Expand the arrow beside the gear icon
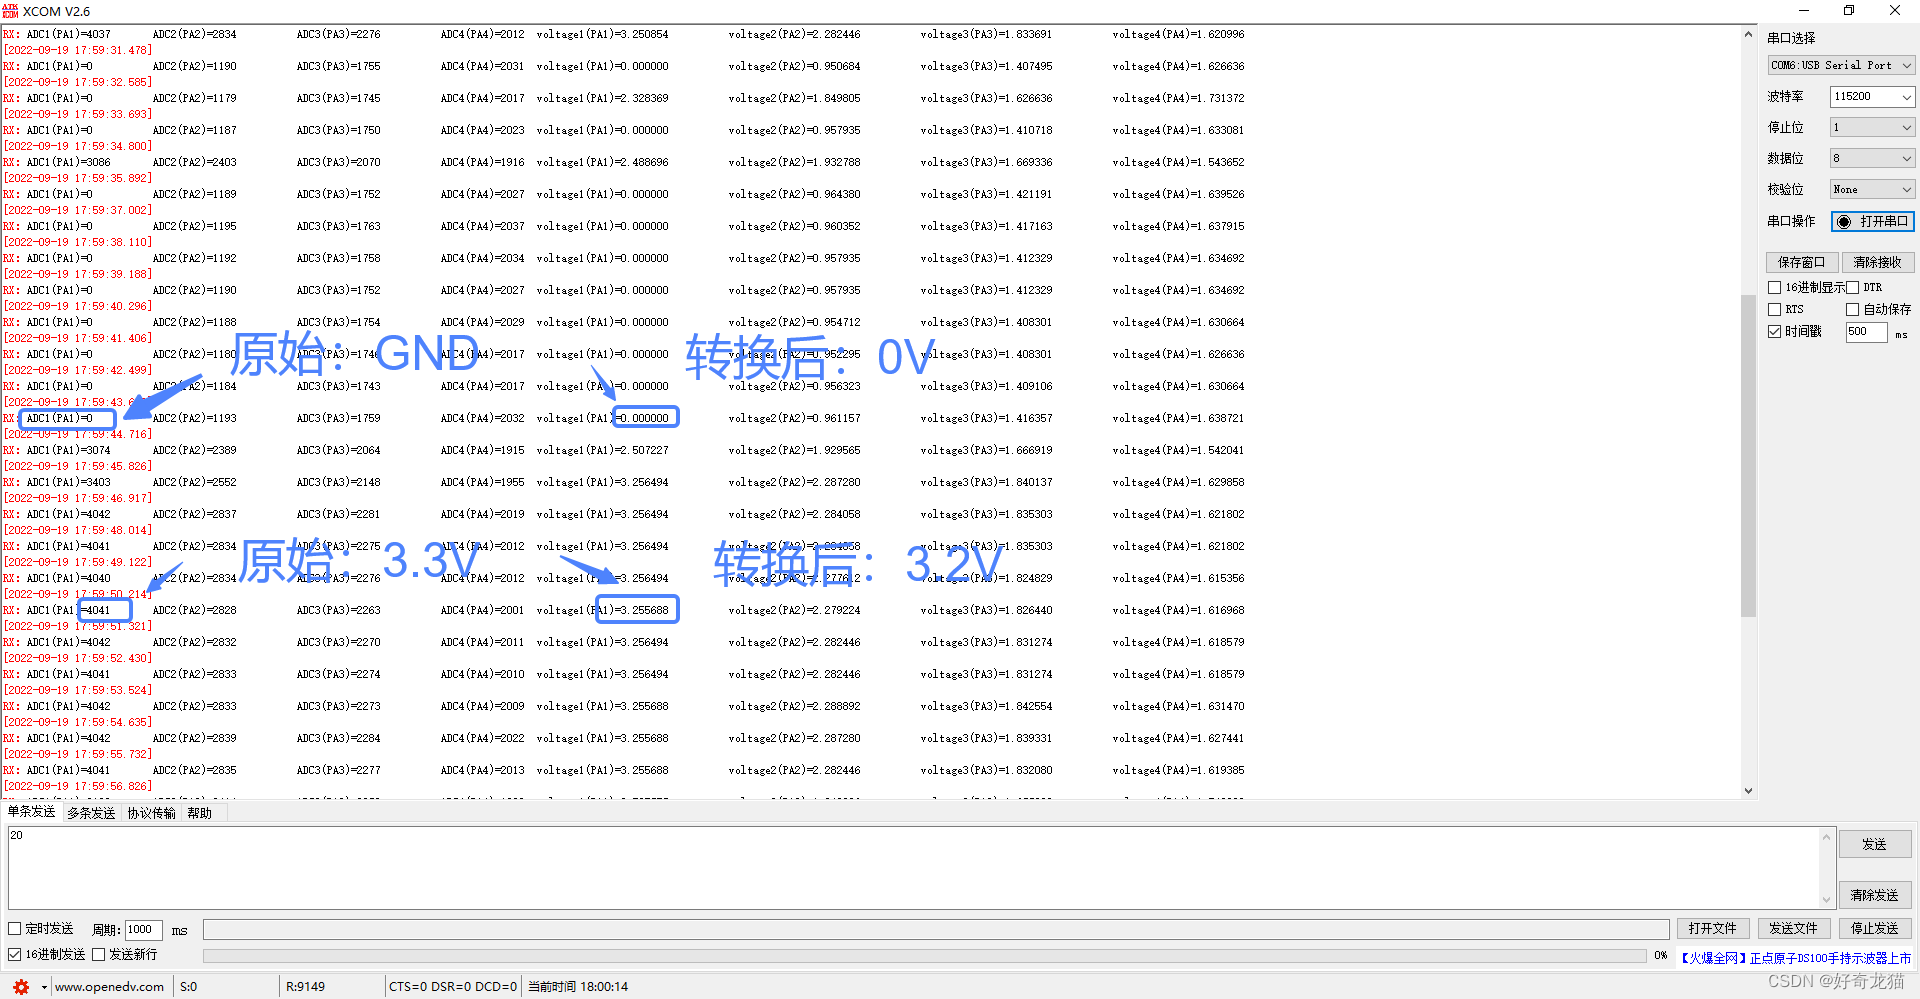 44,987
